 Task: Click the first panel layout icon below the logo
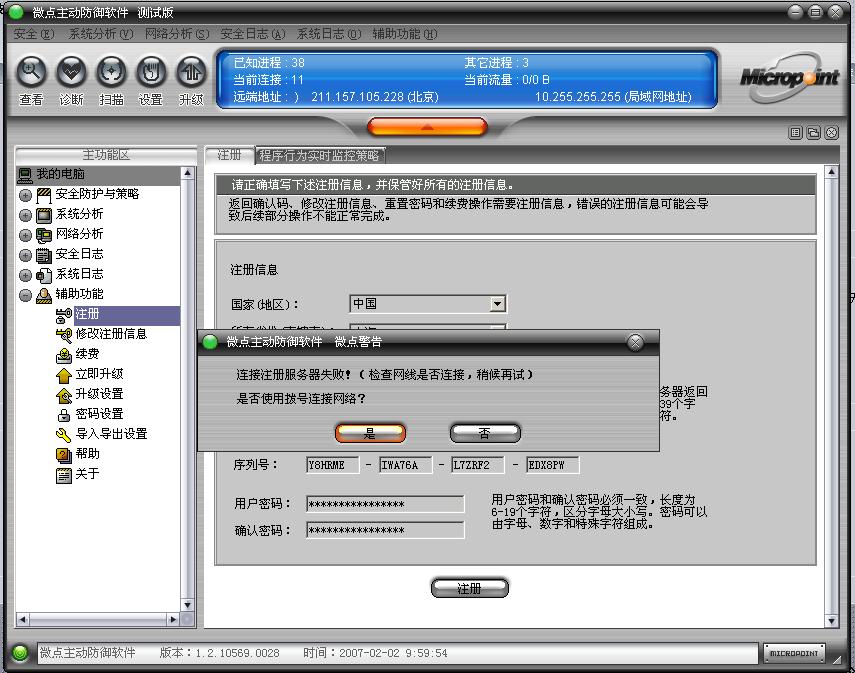[796, 133]
